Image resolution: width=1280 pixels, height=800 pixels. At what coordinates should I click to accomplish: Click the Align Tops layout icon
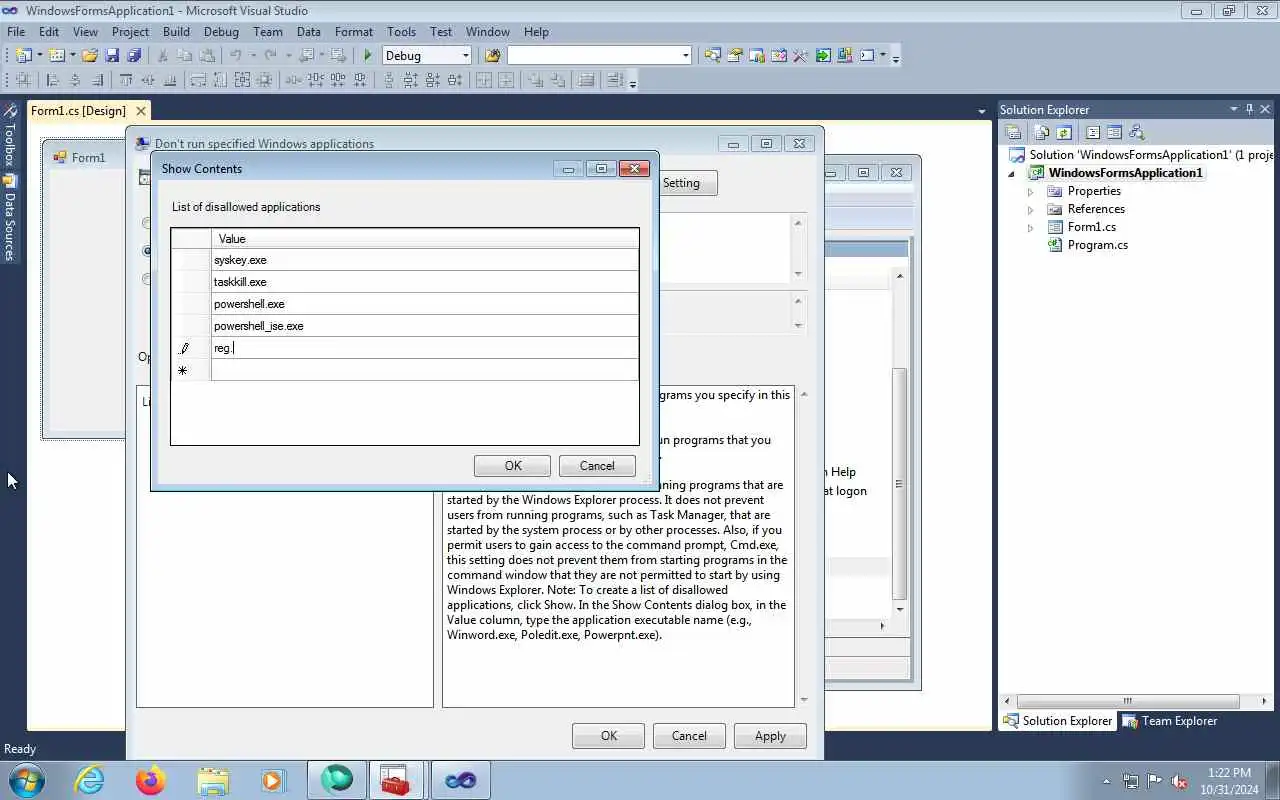click(126, 80)
